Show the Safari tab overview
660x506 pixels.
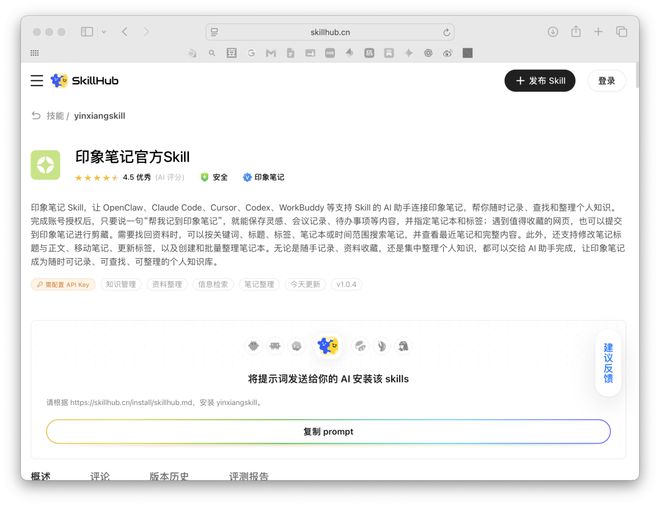pyautogui.click(x=621, y=32)
